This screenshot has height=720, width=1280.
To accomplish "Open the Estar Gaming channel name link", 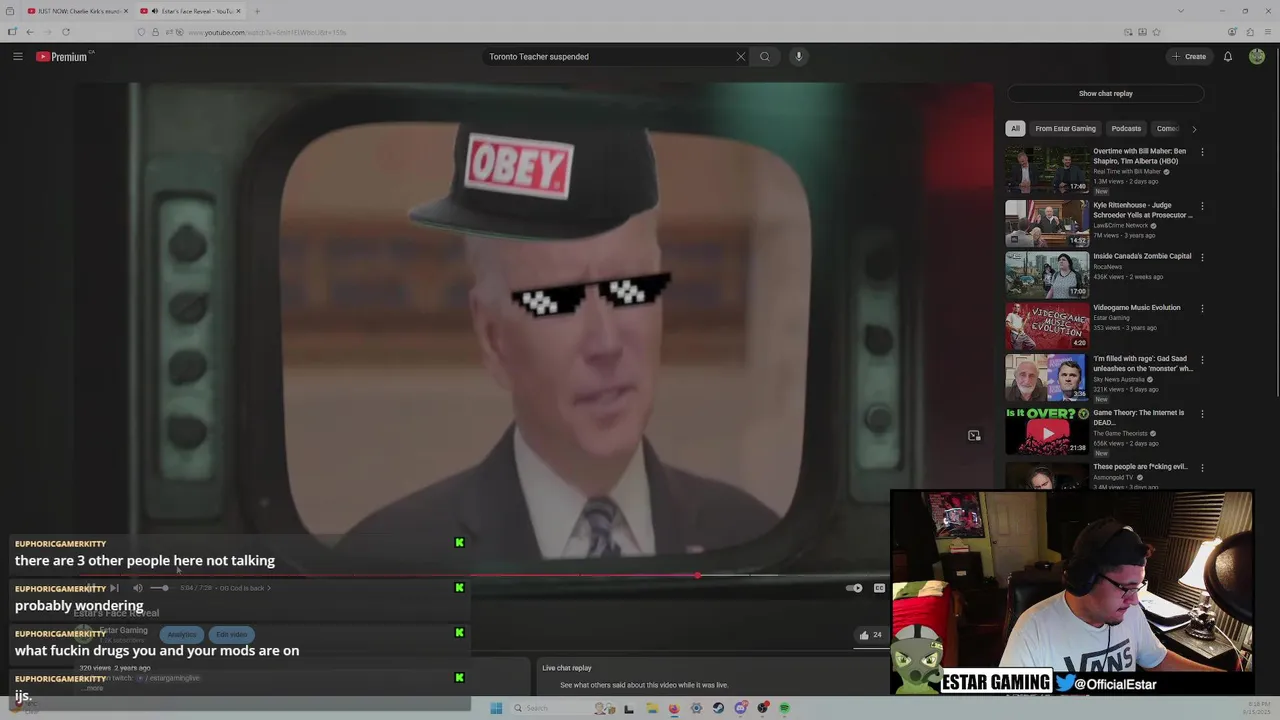I will (123, 630).
